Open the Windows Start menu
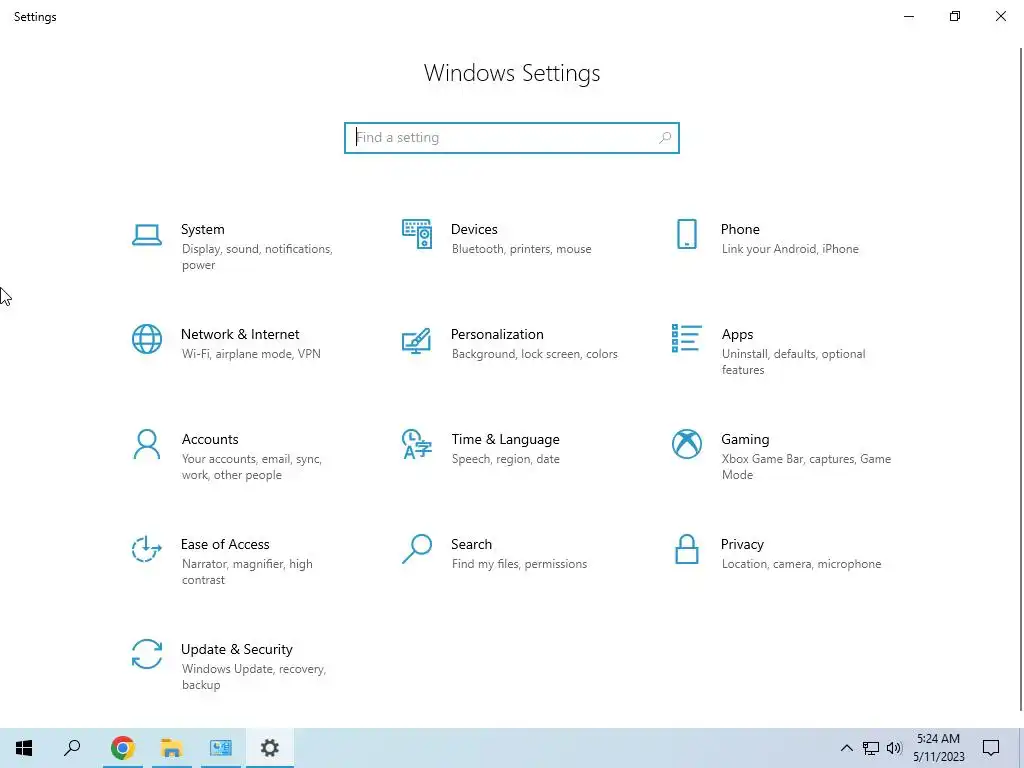The width and height of the screenshot is (1024, 768). pyautogui.click(x=24, y=748)
